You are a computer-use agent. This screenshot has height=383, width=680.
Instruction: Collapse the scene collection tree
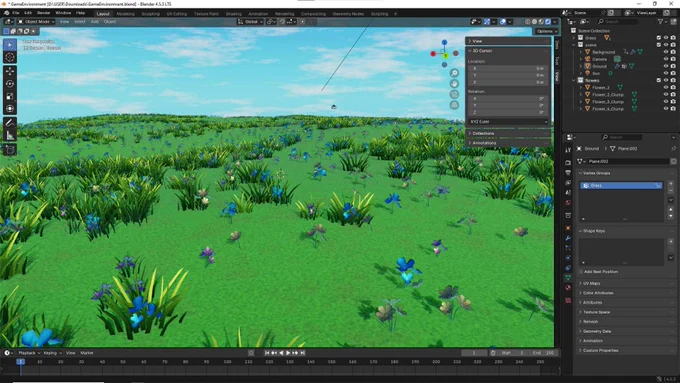[x=574, y=45]
